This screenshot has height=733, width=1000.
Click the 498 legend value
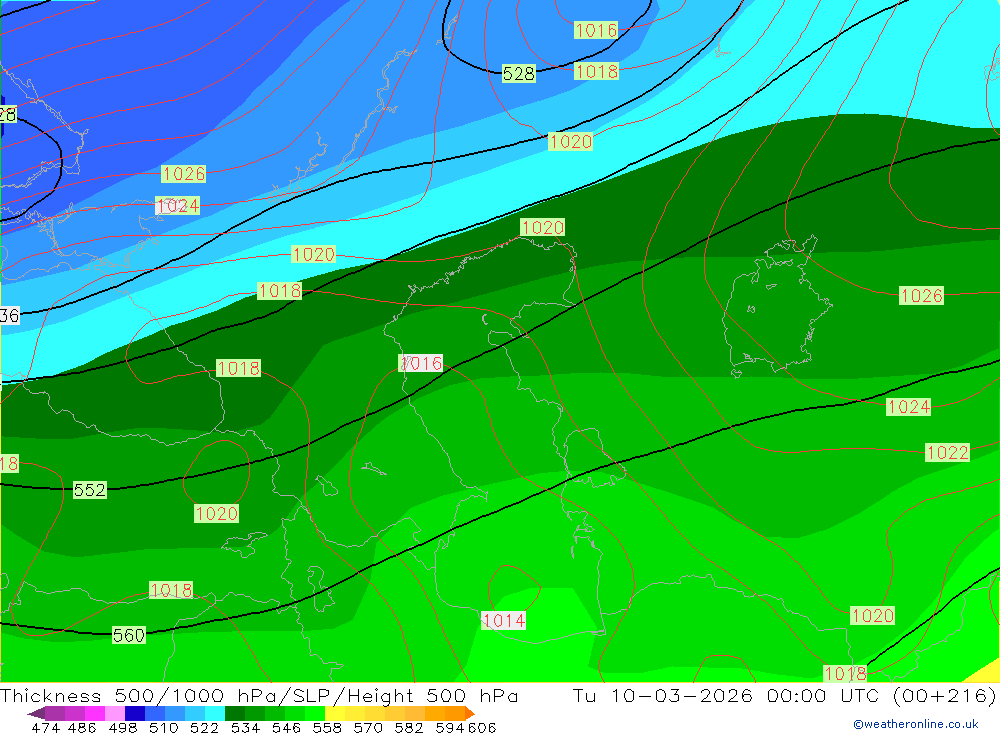click(x=122, y=727)
